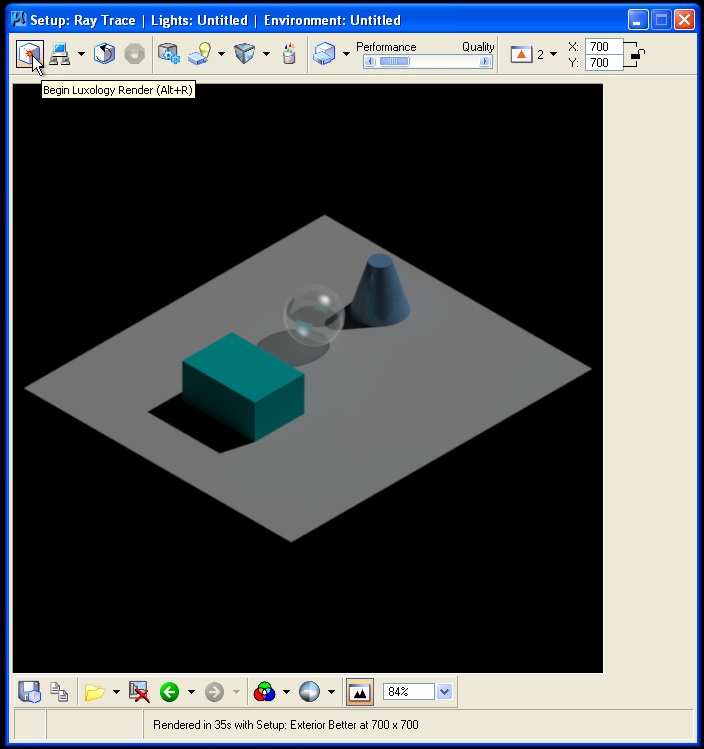Delete the current image with red X icon
The image size is (704, 749).
tap(139, 692)
